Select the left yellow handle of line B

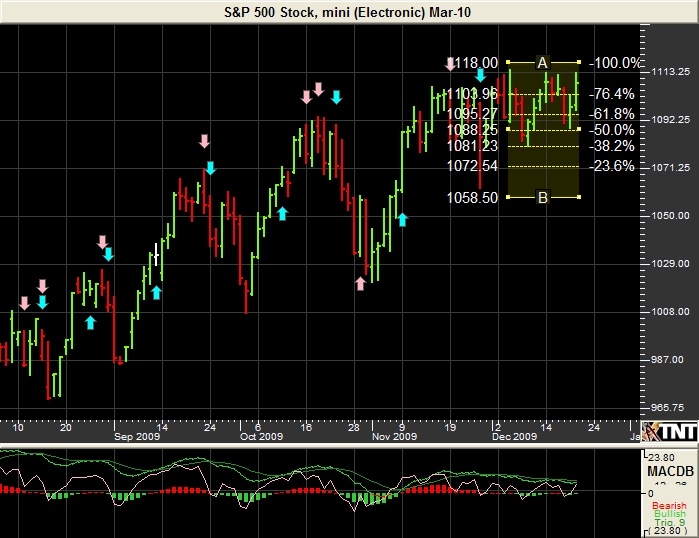pyautogui.click(x=508, y=197)
